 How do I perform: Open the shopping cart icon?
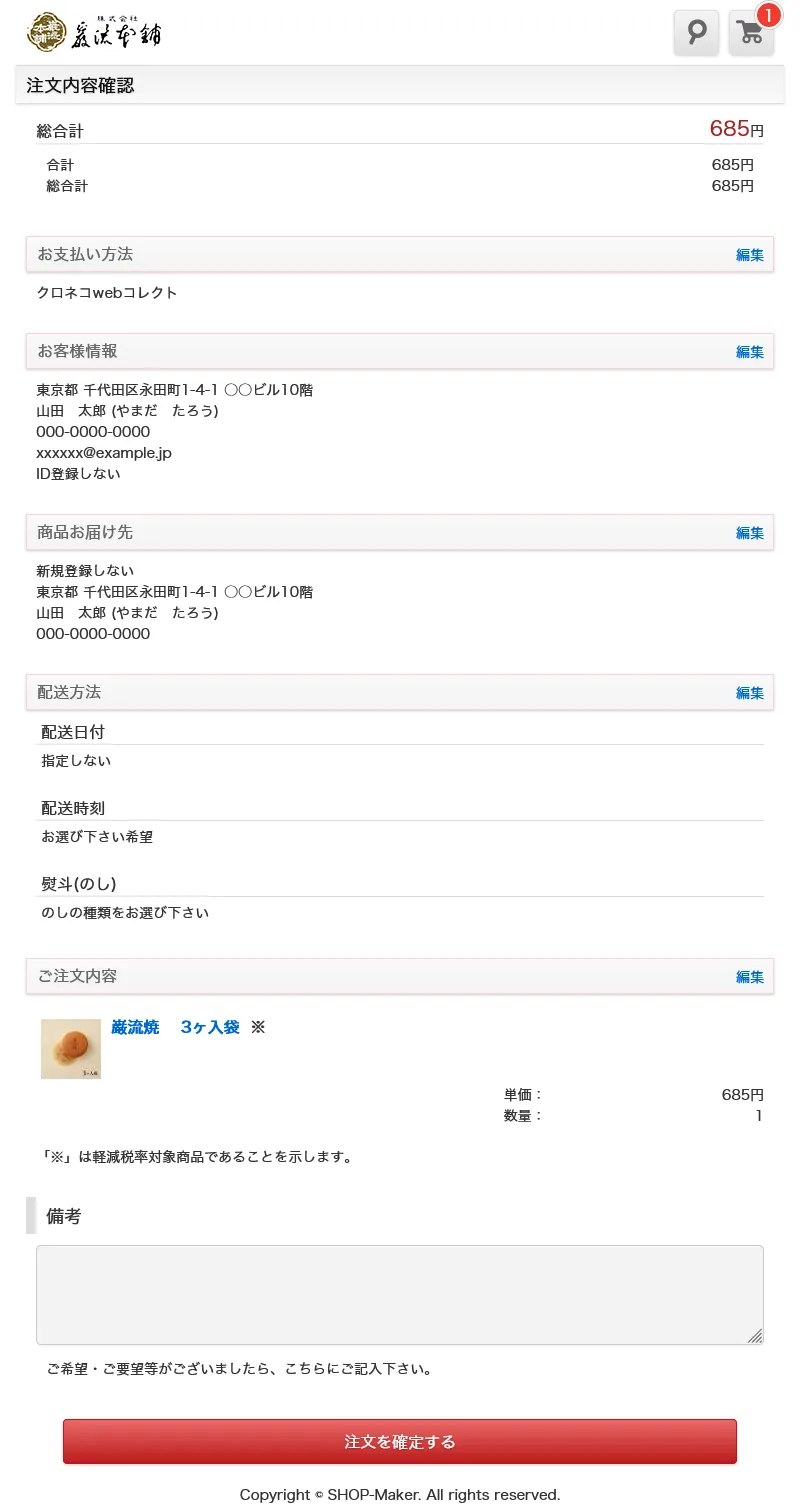click(x=750, y=34)
